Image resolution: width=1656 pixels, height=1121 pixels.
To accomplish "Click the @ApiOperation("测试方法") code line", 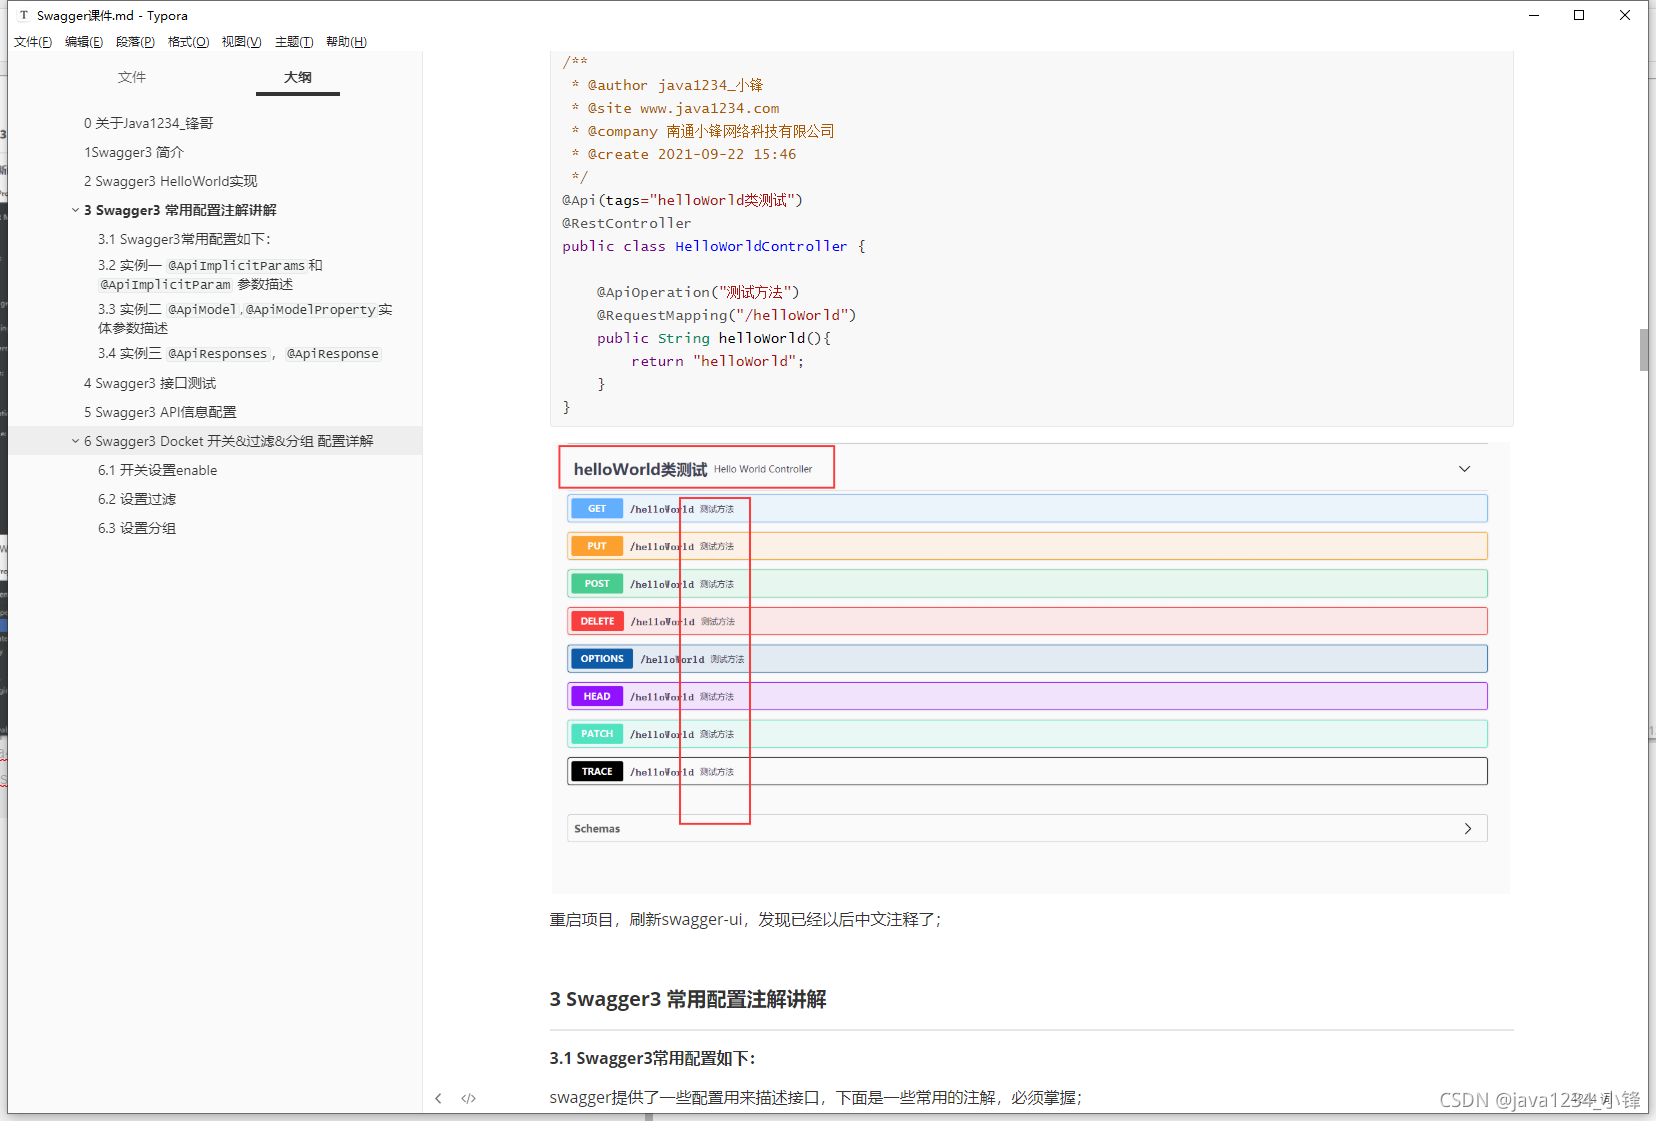I will tap(698, 292).
